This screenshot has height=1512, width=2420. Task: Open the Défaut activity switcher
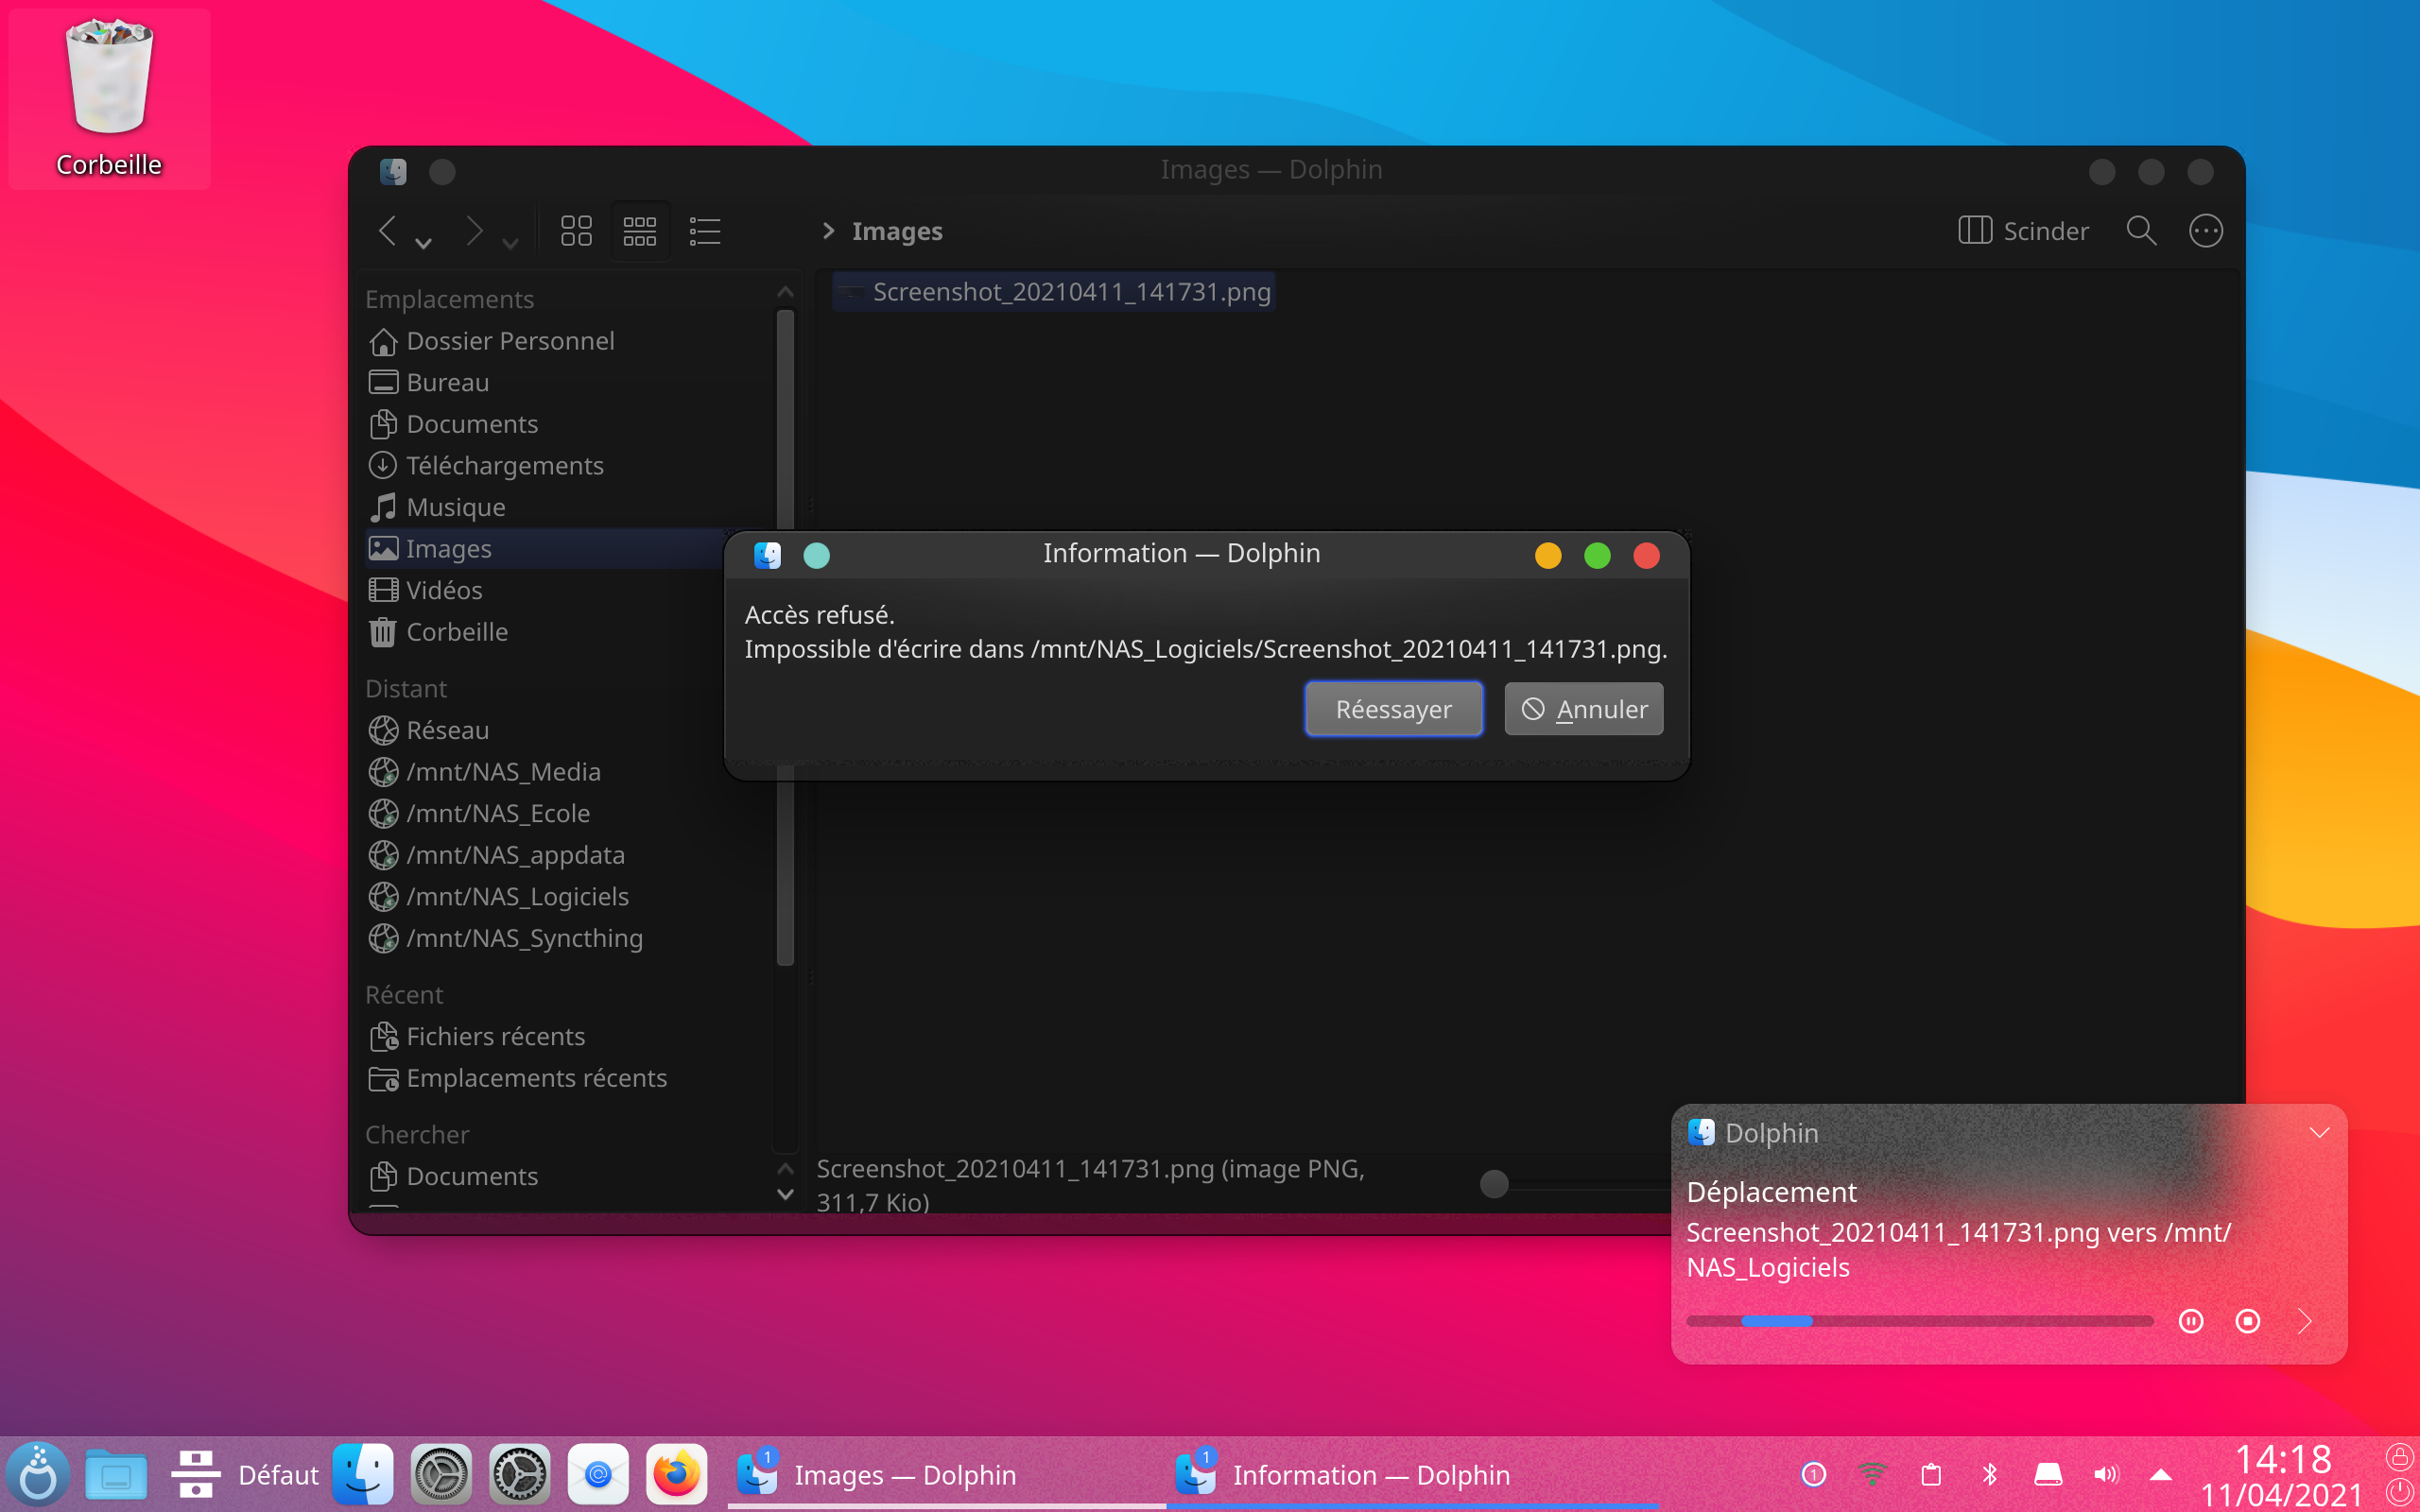(244, 1475)
